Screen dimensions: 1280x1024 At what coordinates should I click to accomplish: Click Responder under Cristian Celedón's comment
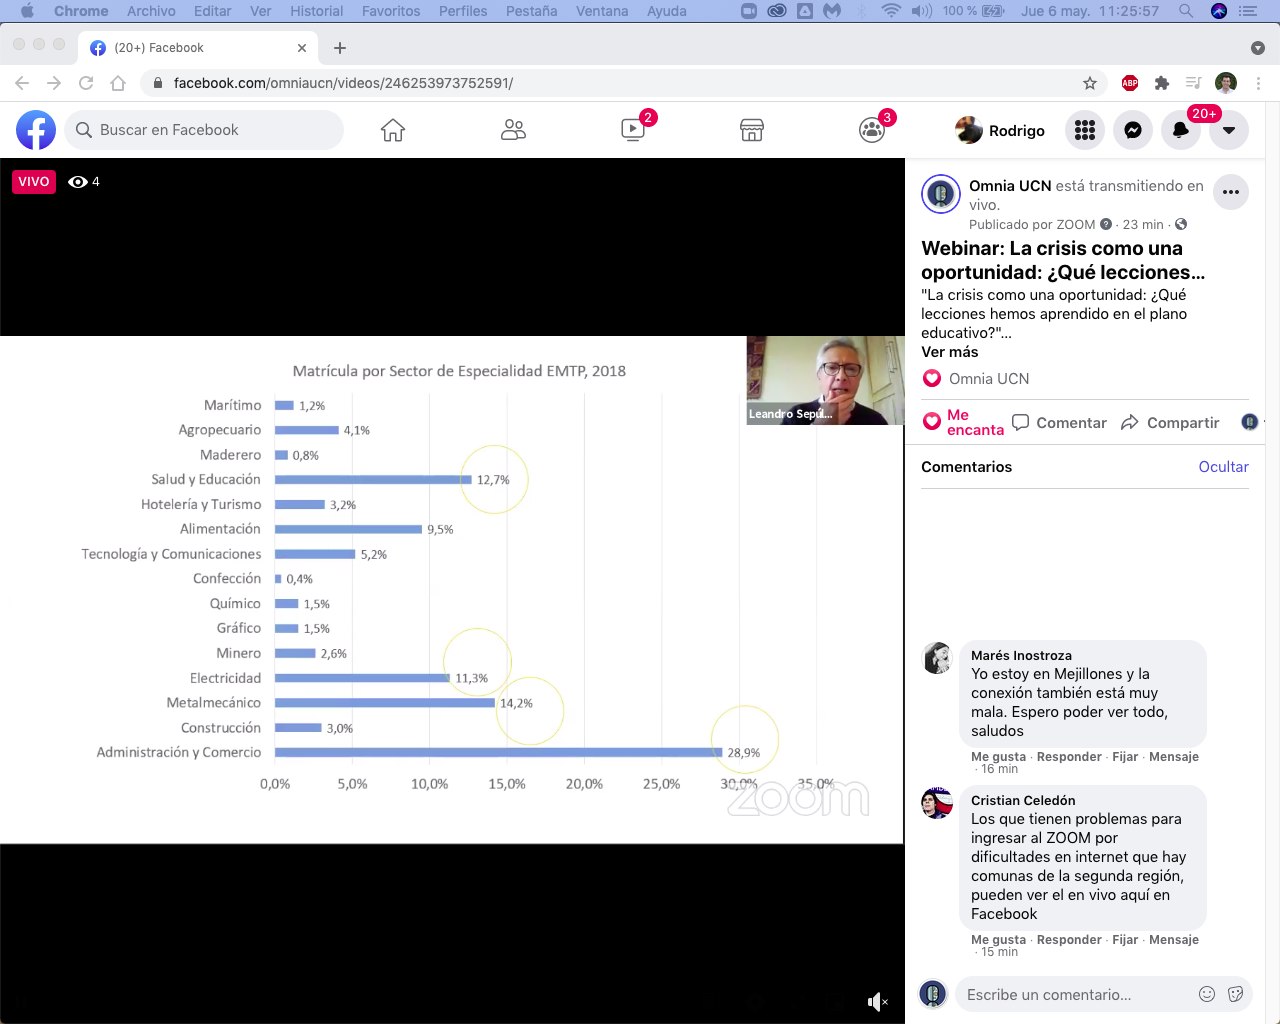[1068, 940]
